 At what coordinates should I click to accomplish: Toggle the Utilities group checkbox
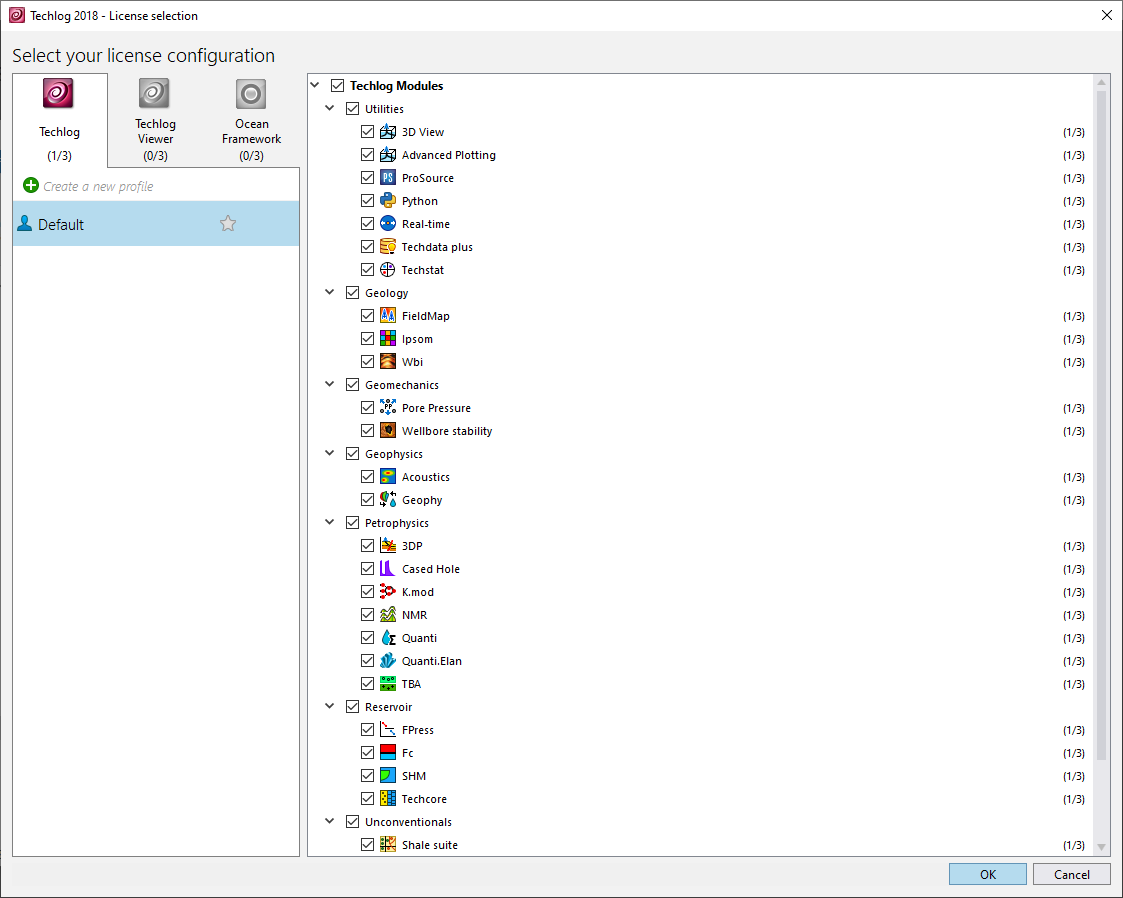click(352, 109)
